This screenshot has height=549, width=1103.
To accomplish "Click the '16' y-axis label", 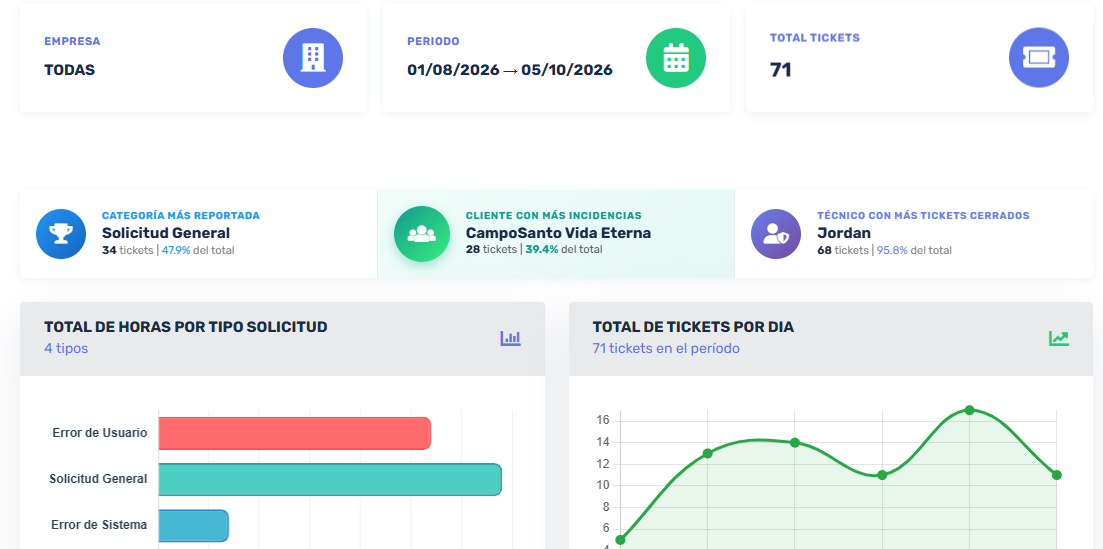I will [x=603, y=421].
